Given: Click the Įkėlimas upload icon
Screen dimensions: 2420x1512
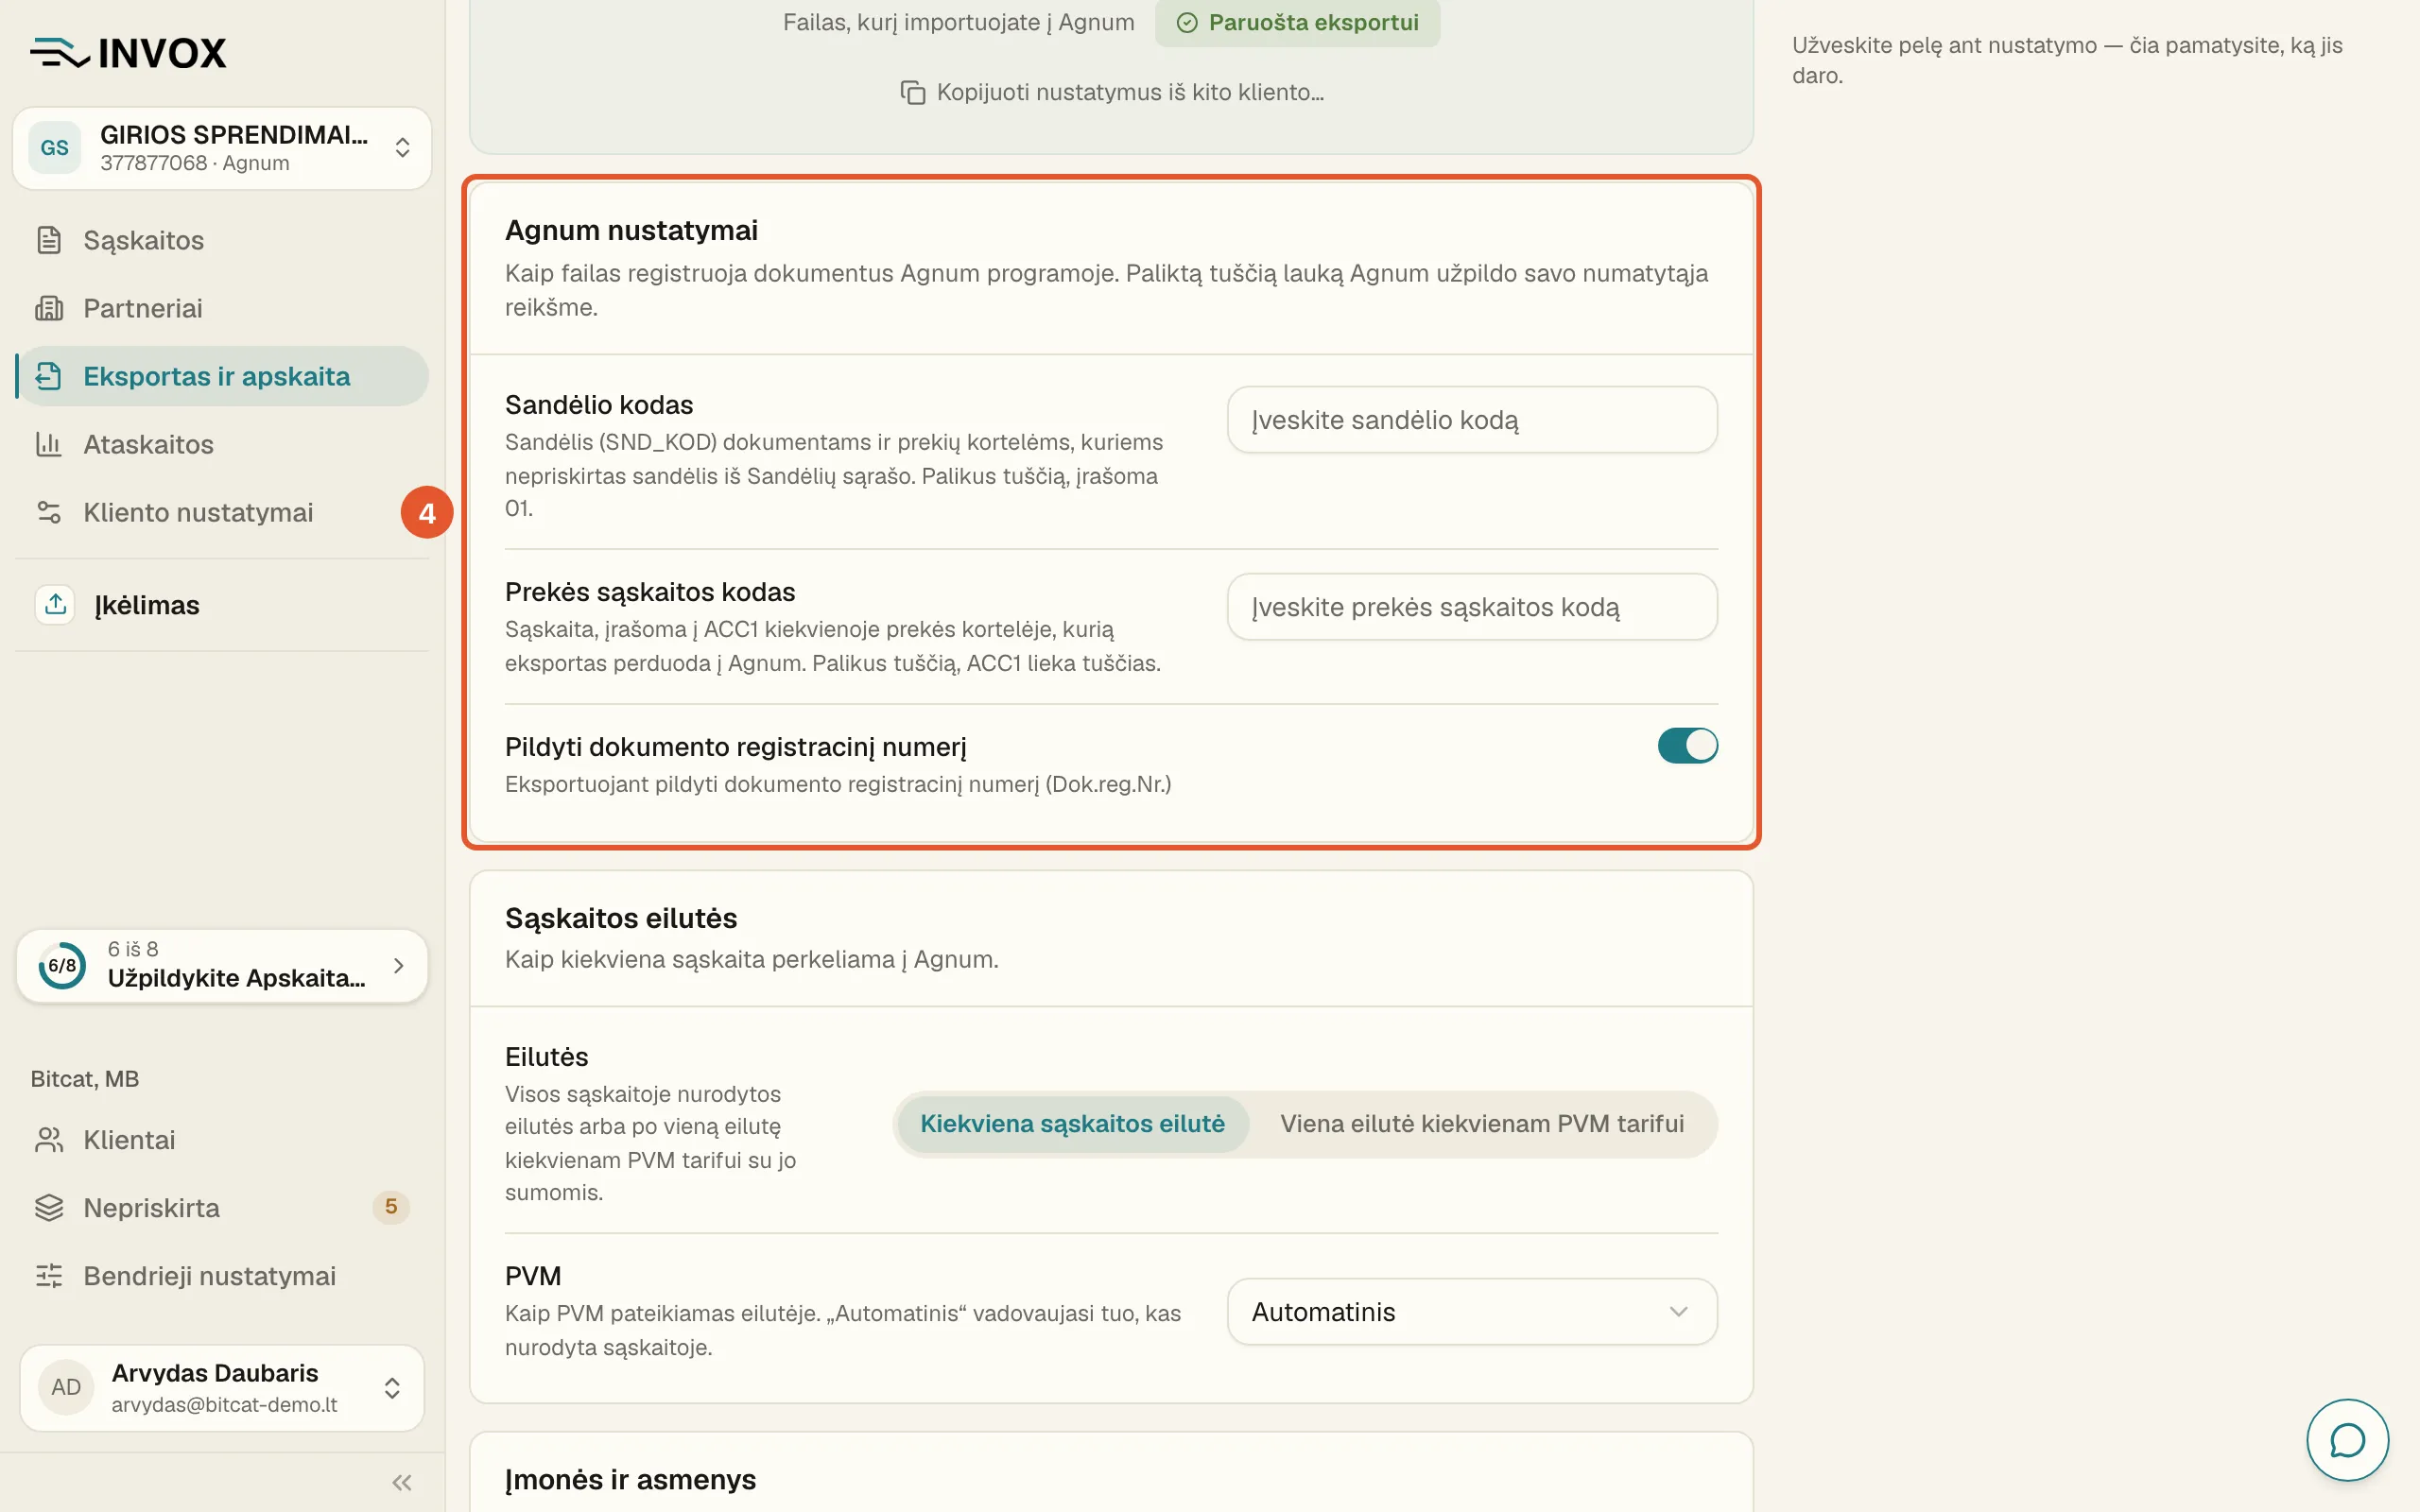Looking at the screenshot, I should [55, 605].
